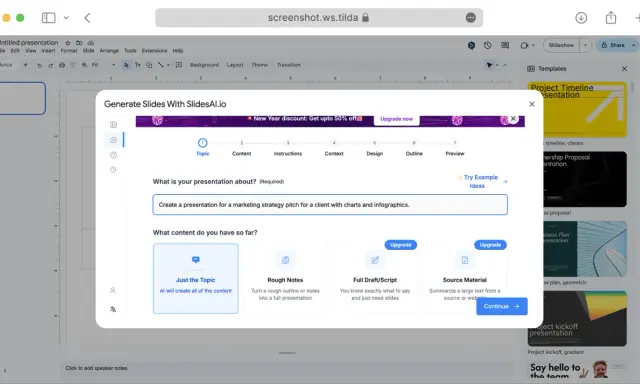
Task: Click the presentation topic input field
Action: pos(330,204)
